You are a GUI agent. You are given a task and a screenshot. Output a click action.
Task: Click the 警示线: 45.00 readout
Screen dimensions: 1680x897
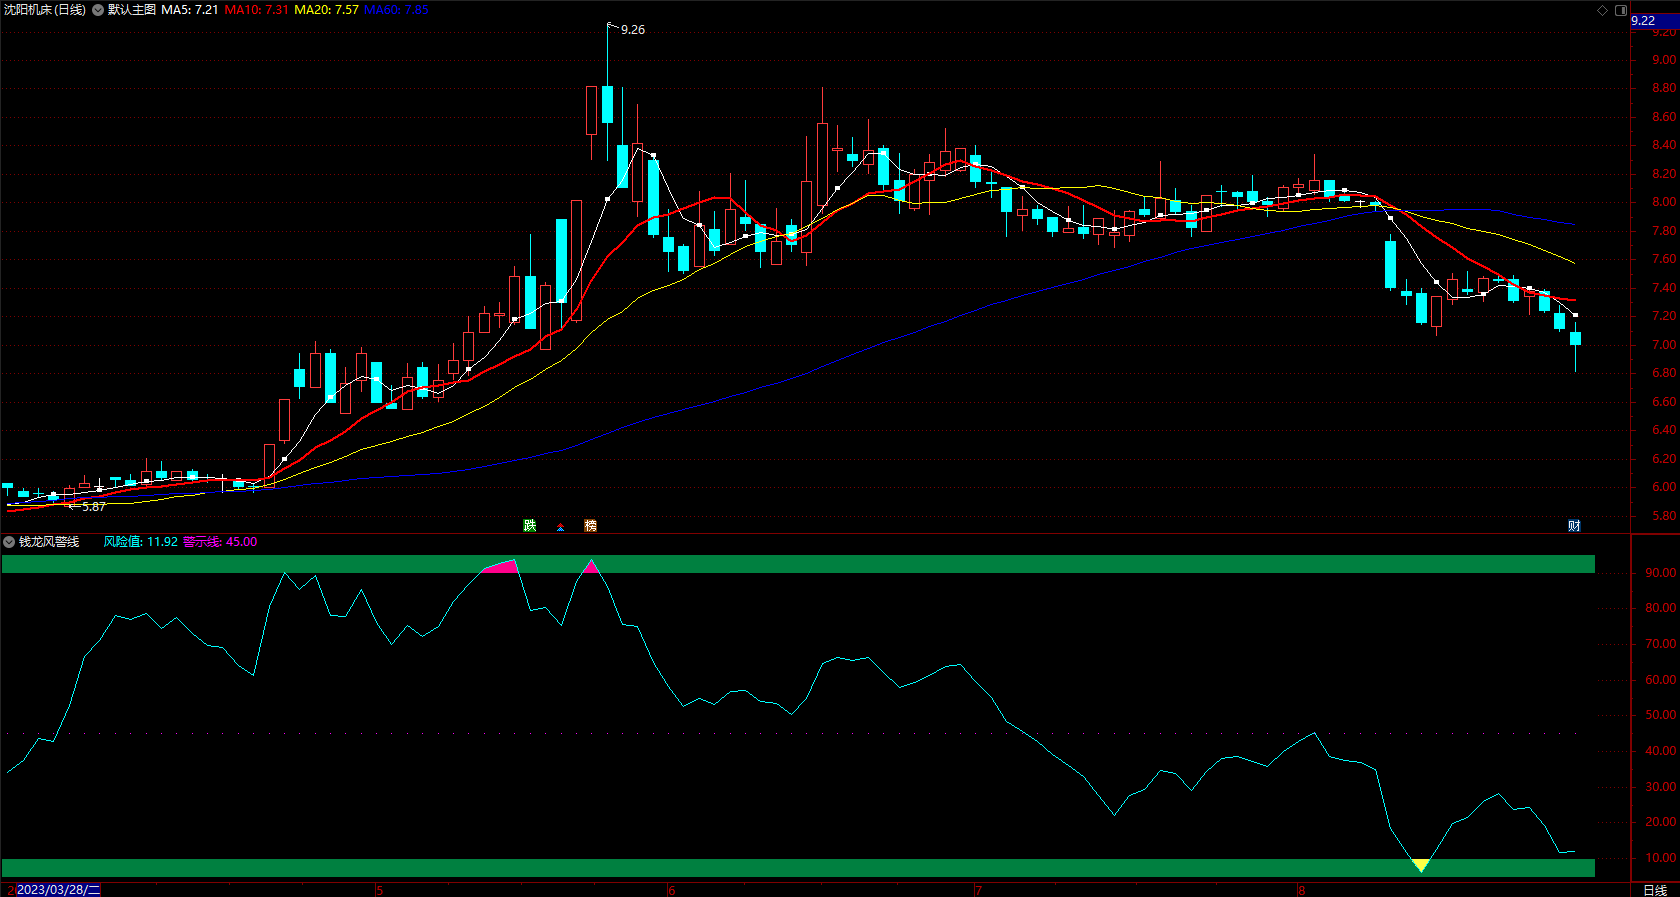[x=220, y=542]
